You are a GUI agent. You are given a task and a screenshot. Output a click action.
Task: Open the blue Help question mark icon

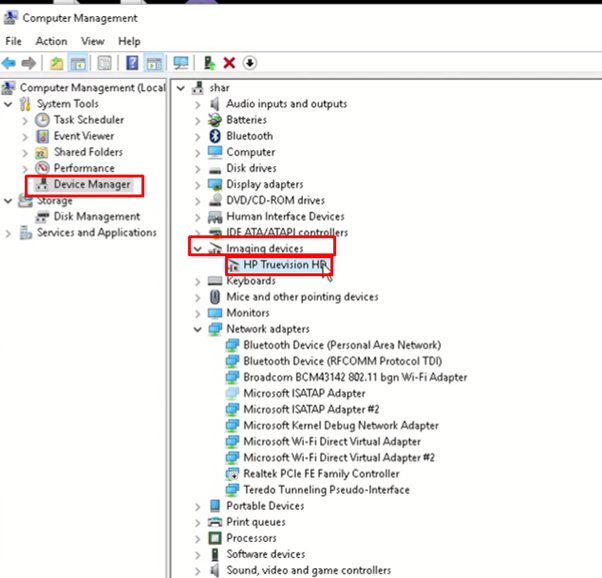[x=132, y=63]
